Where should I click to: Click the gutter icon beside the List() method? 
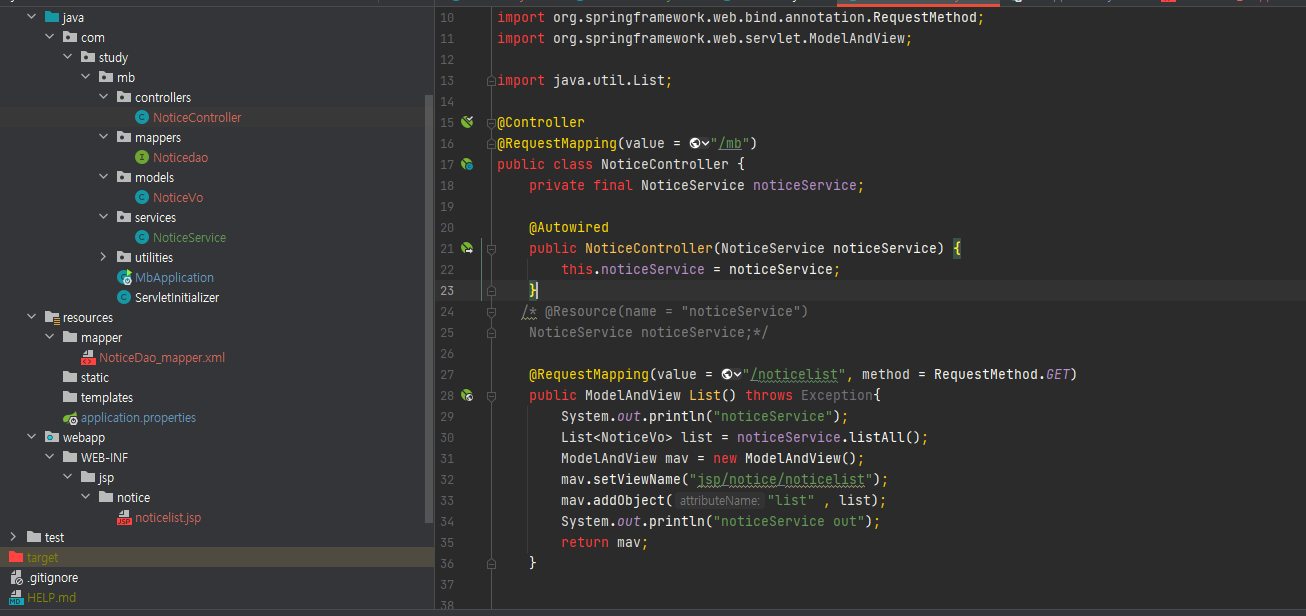click(467, 395)
